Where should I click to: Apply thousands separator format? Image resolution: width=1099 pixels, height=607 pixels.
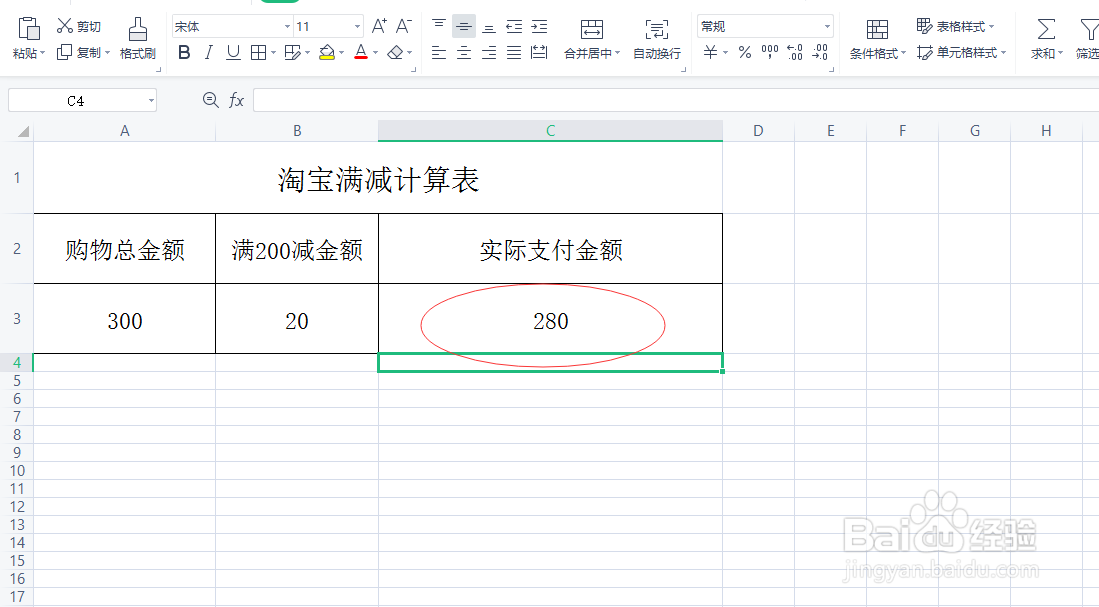770,53
